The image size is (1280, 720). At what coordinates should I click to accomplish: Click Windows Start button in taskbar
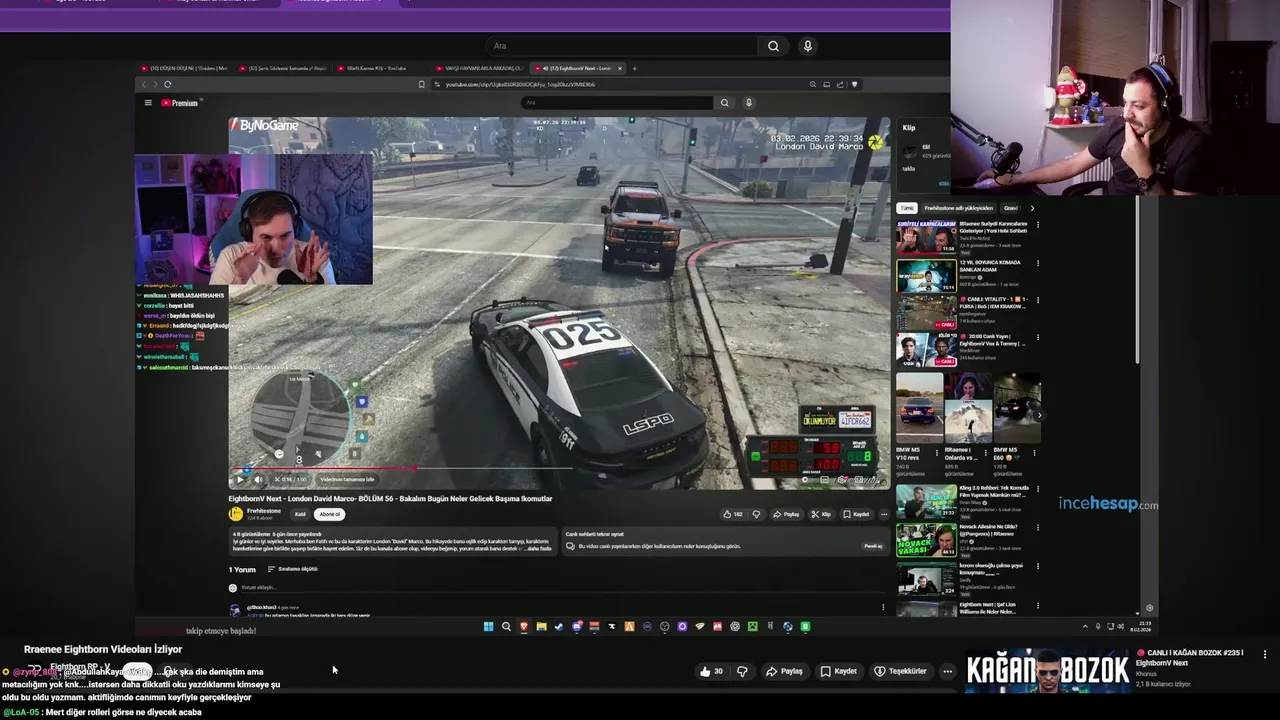coord(488,627)
